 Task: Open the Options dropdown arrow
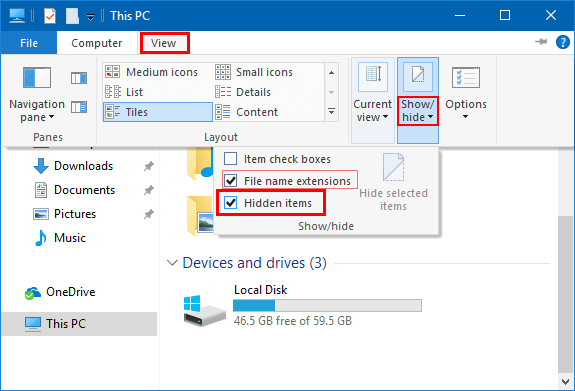[465, 117]
